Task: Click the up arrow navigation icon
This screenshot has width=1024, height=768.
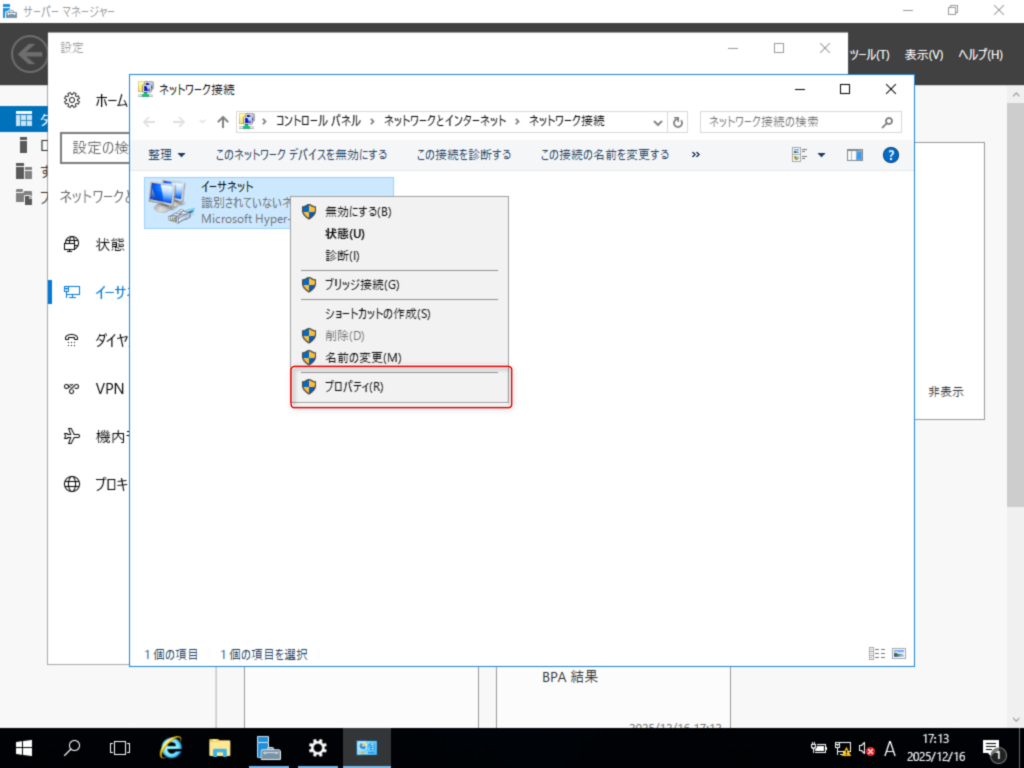Action: [223, 122]
